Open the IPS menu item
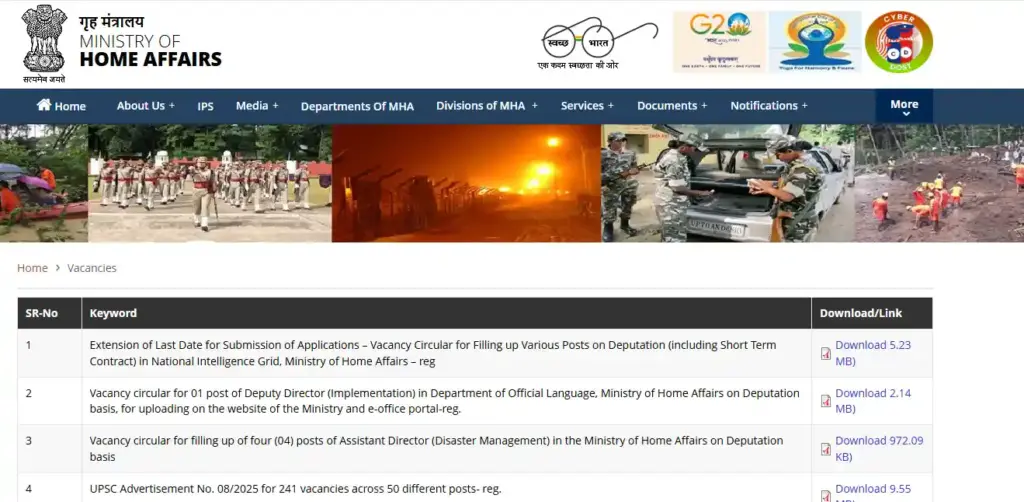The image size is (1024, 502). 205,106
